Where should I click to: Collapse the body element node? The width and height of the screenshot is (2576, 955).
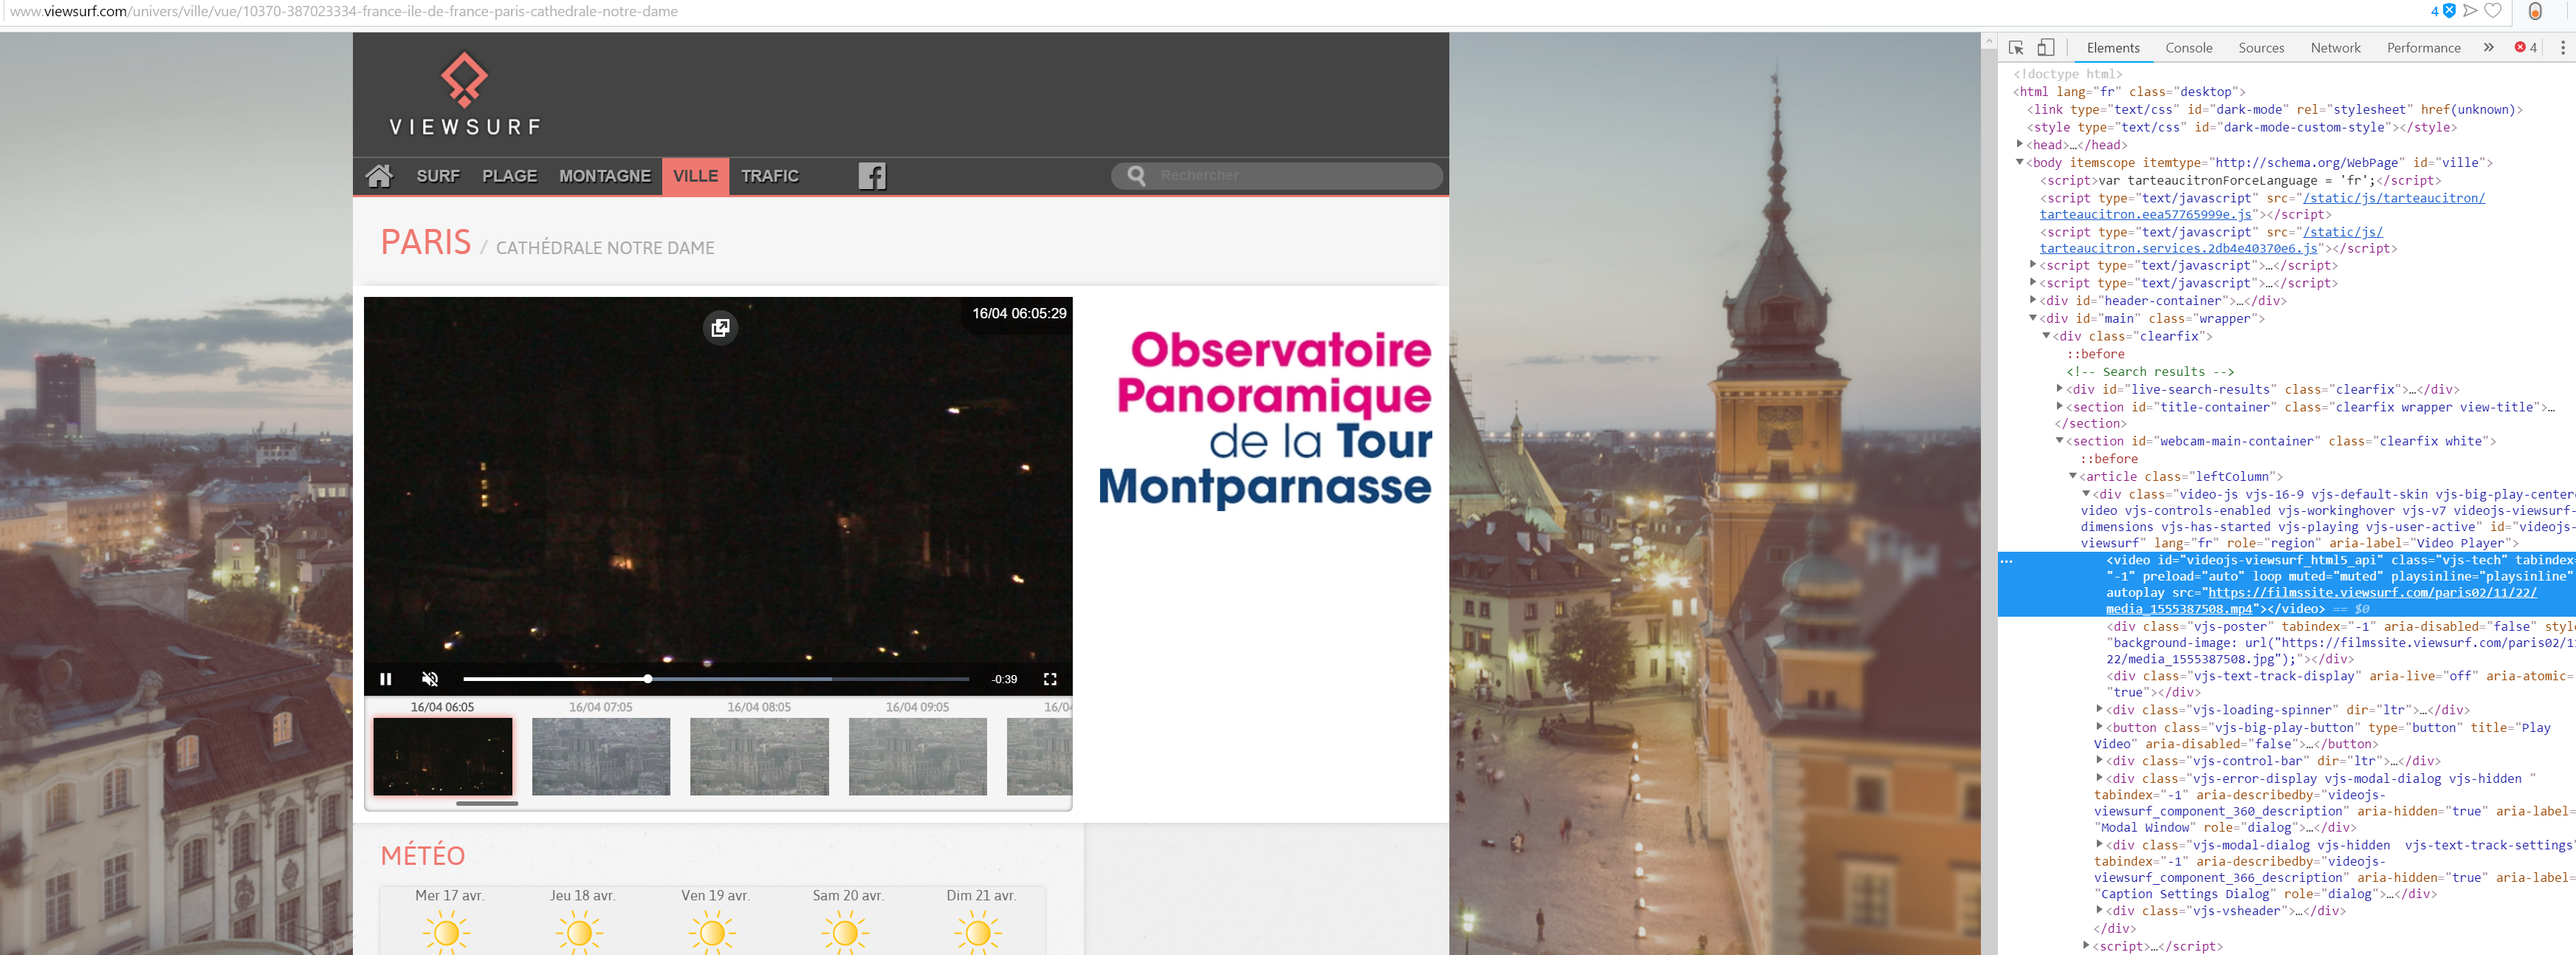(2020, 162)
